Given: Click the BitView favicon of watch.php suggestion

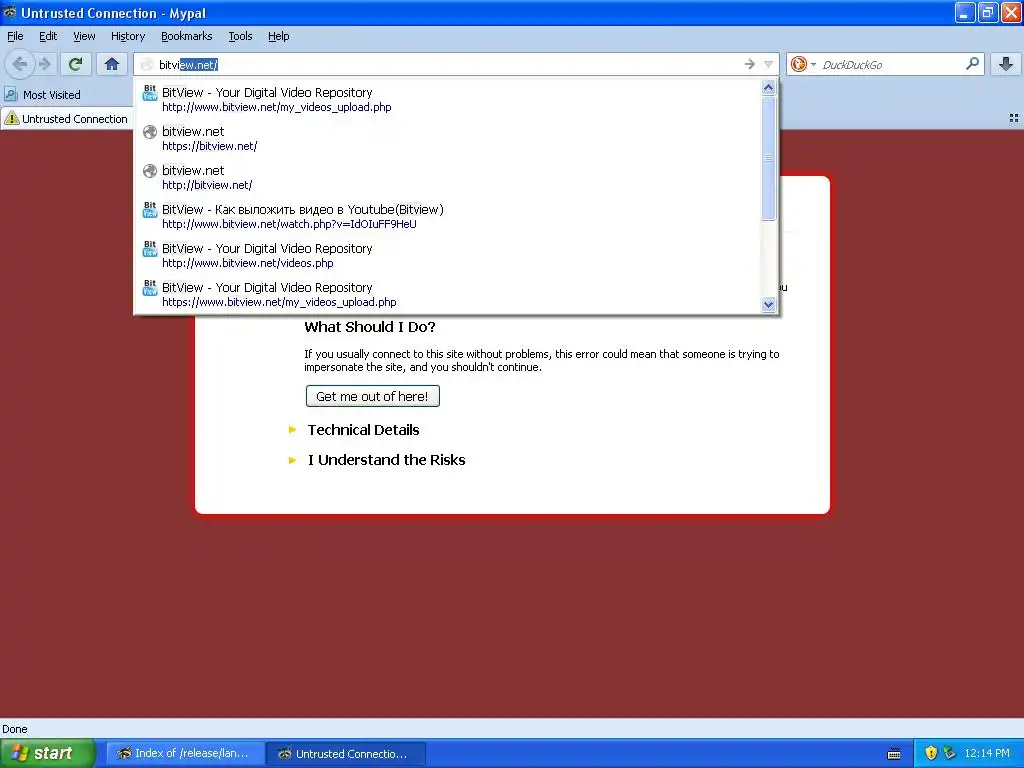Looking at the screenshot, I should 150,210.
